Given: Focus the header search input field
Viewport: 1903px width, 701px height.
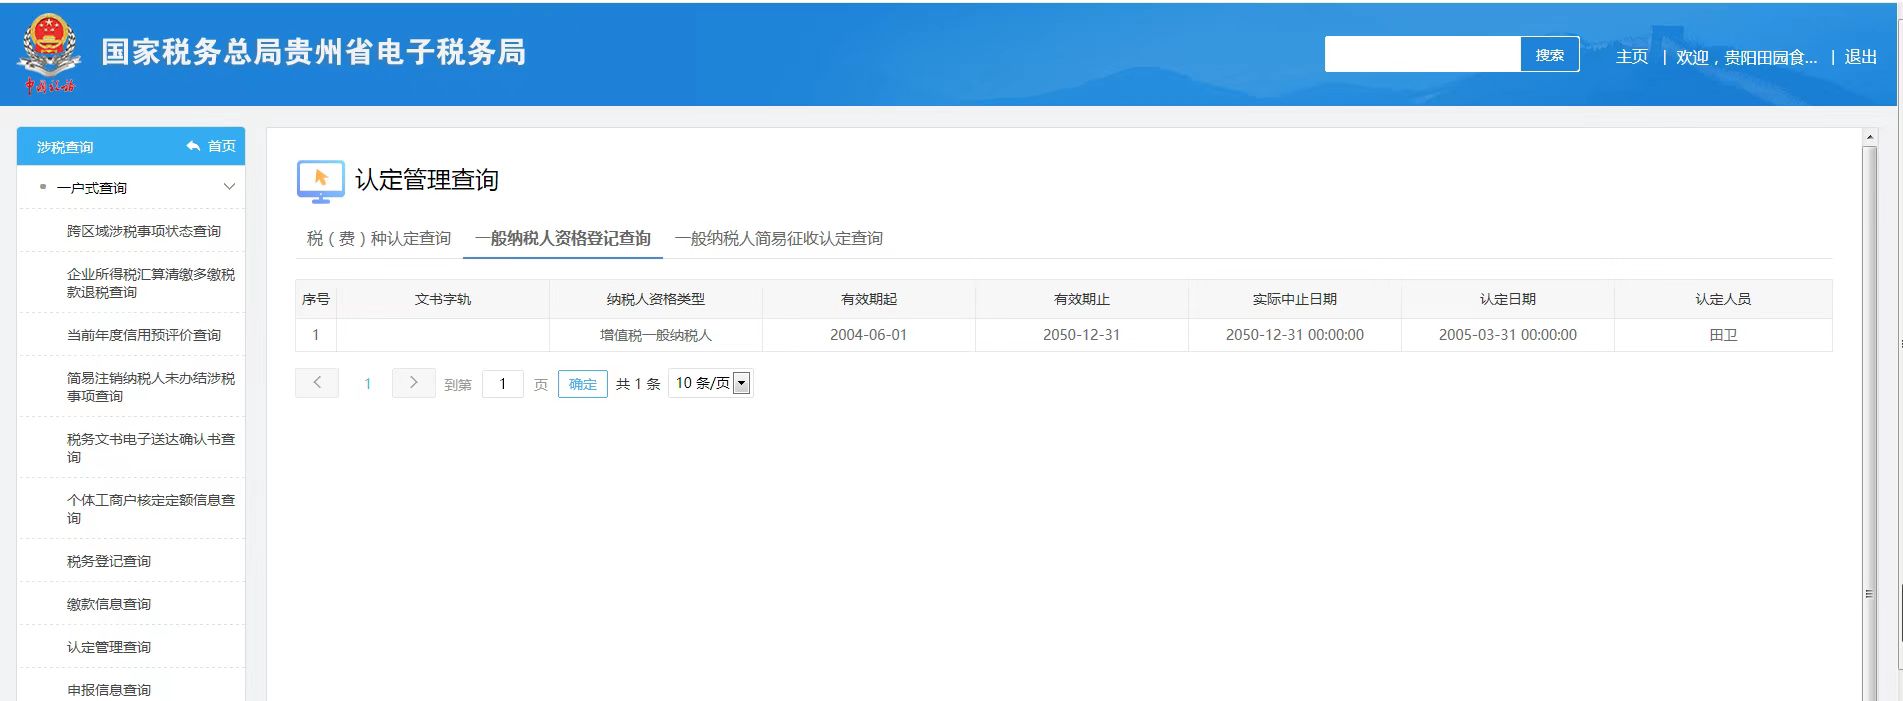Looking at the screenshot, I should point(1421,55).
